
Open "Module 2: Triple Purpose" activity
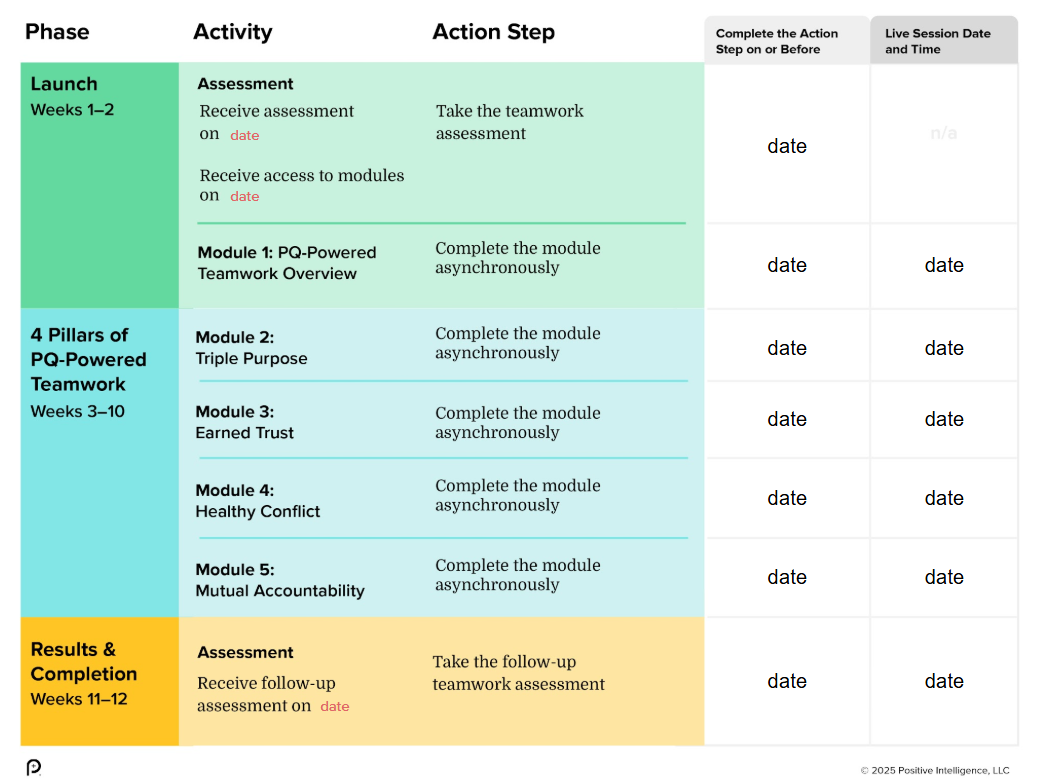coord(251,348)
